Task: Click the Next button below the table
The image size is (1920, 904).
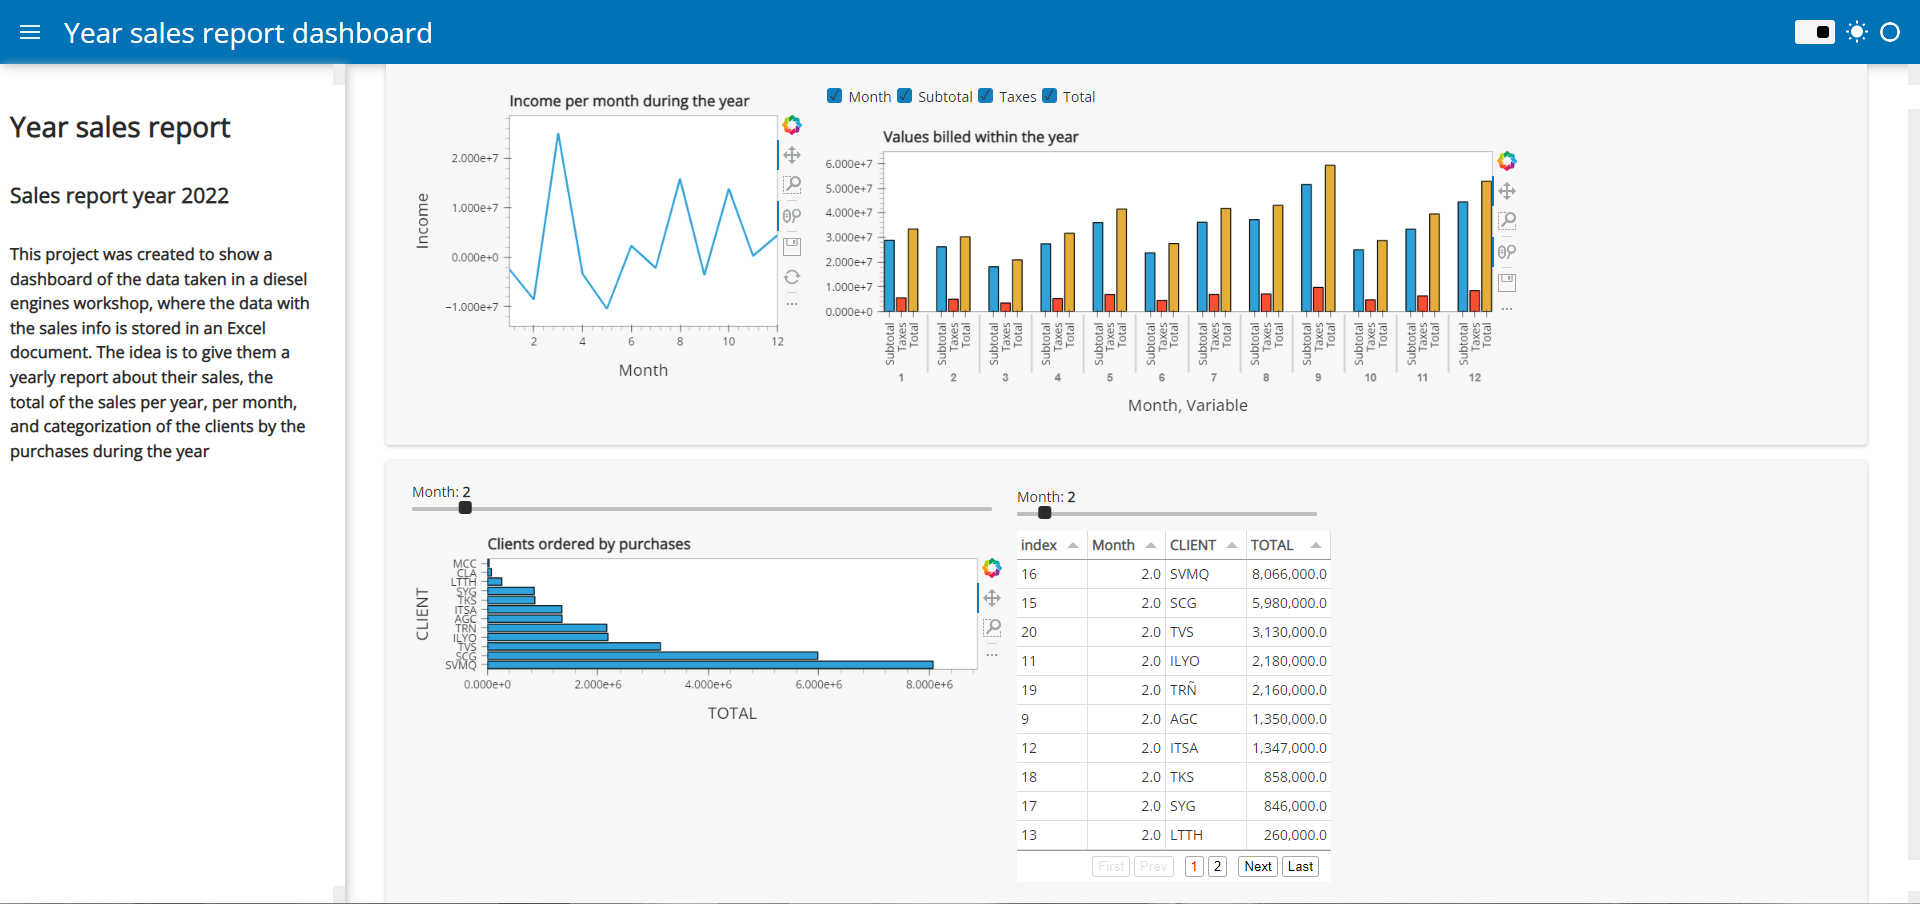Action: [1256, 866]
